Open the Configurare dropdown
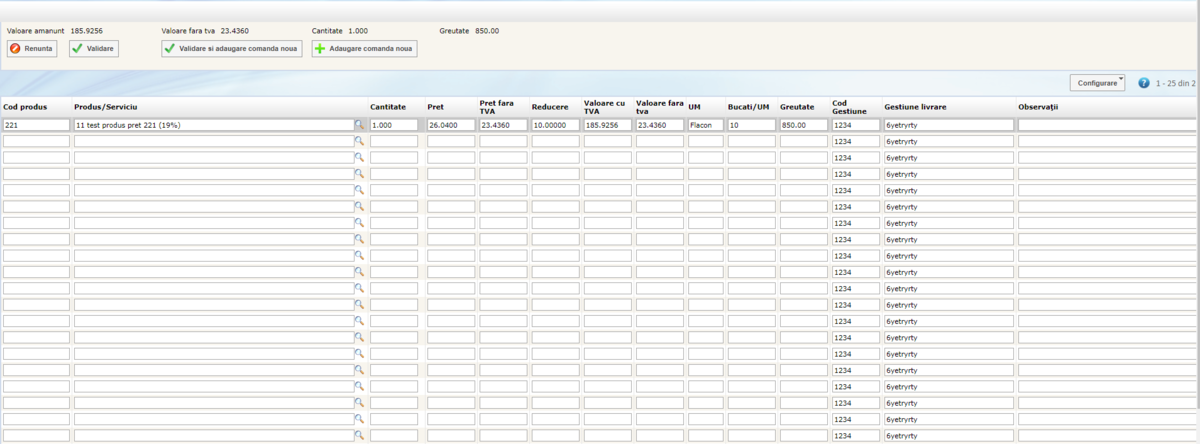The height and width of the screenshot is (444, 1200). (1097, 83)
